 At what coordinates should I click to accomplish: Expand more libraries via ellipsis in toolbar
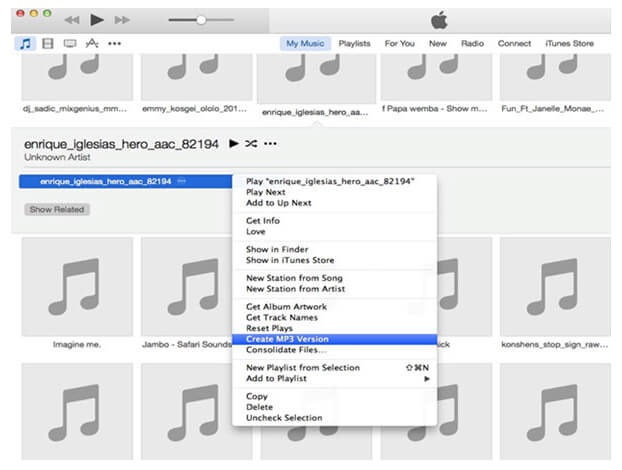coord(115,44)
